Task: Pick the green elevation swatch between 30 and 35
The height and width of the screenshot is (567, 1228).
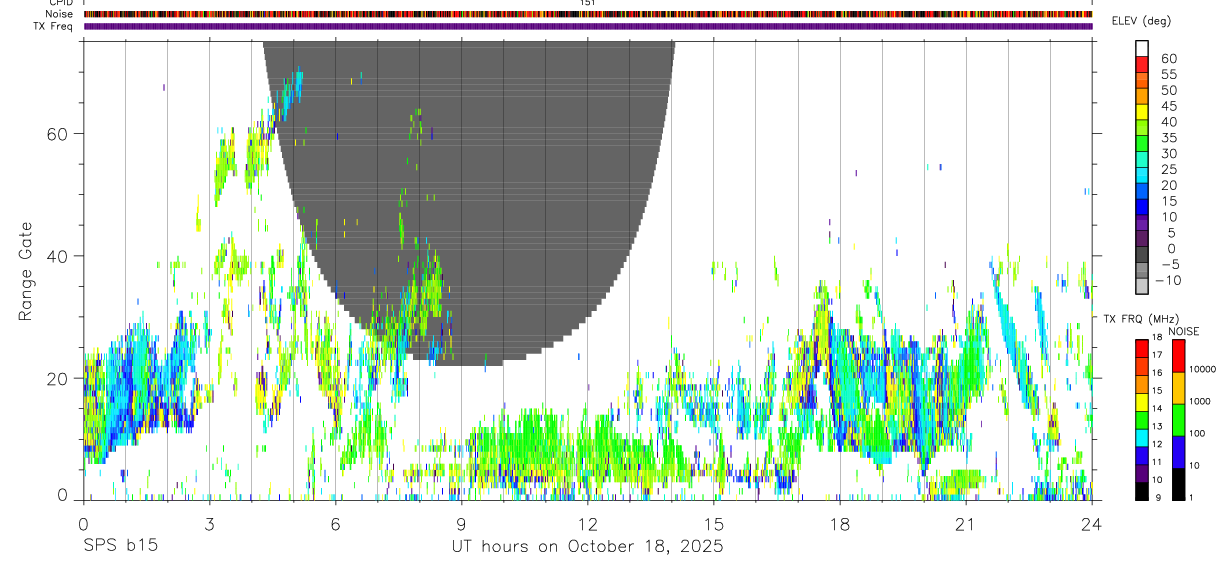Action: point(1142,144)
